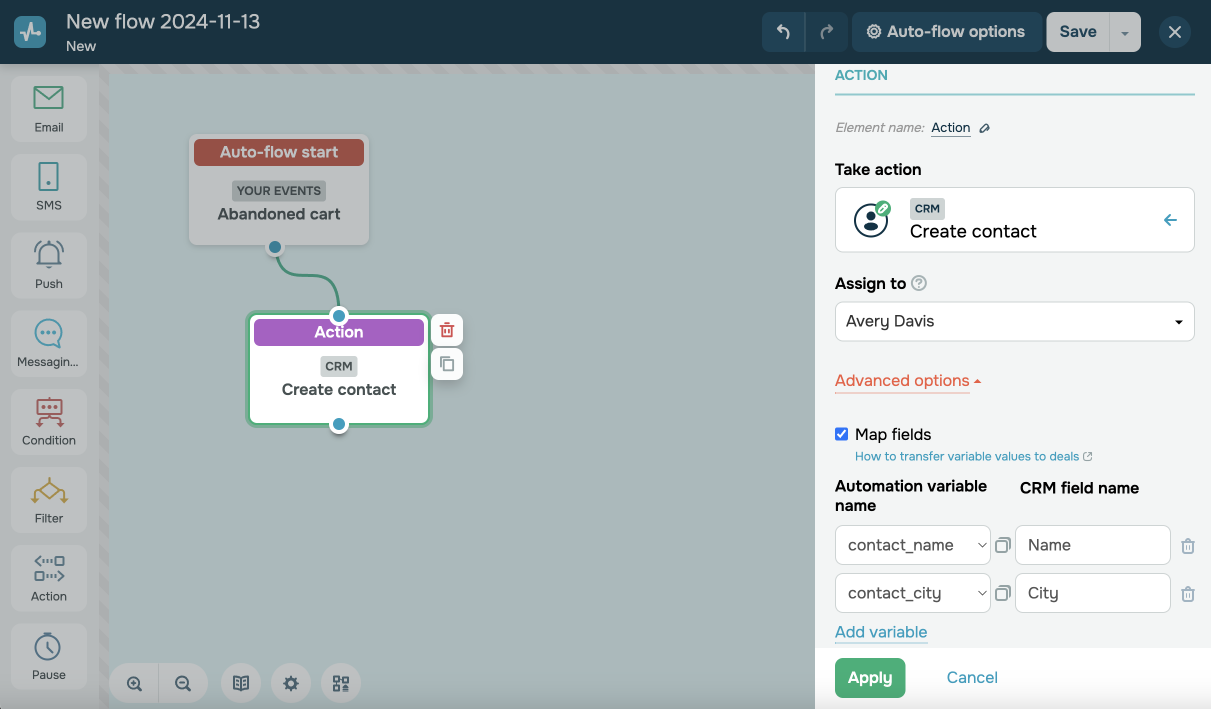Screen dimensions: 1211x709
Task: Close the flow editor
Action: (1175, 32)
